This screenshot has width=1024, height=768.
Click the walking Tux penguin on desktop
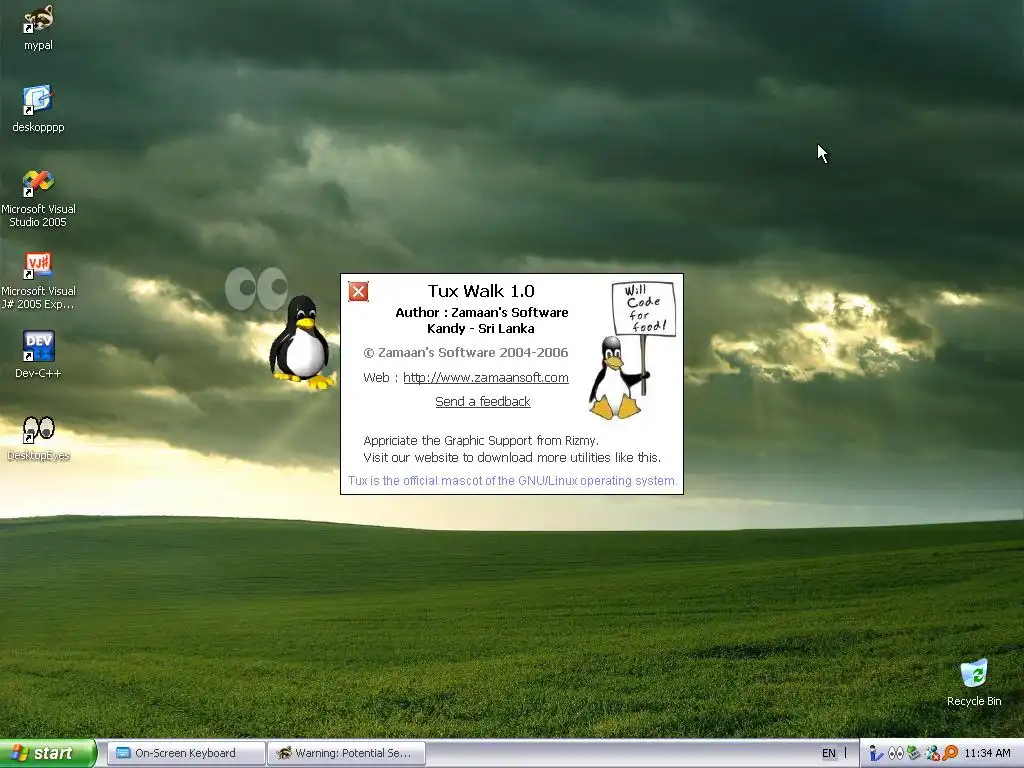(302, 343)
